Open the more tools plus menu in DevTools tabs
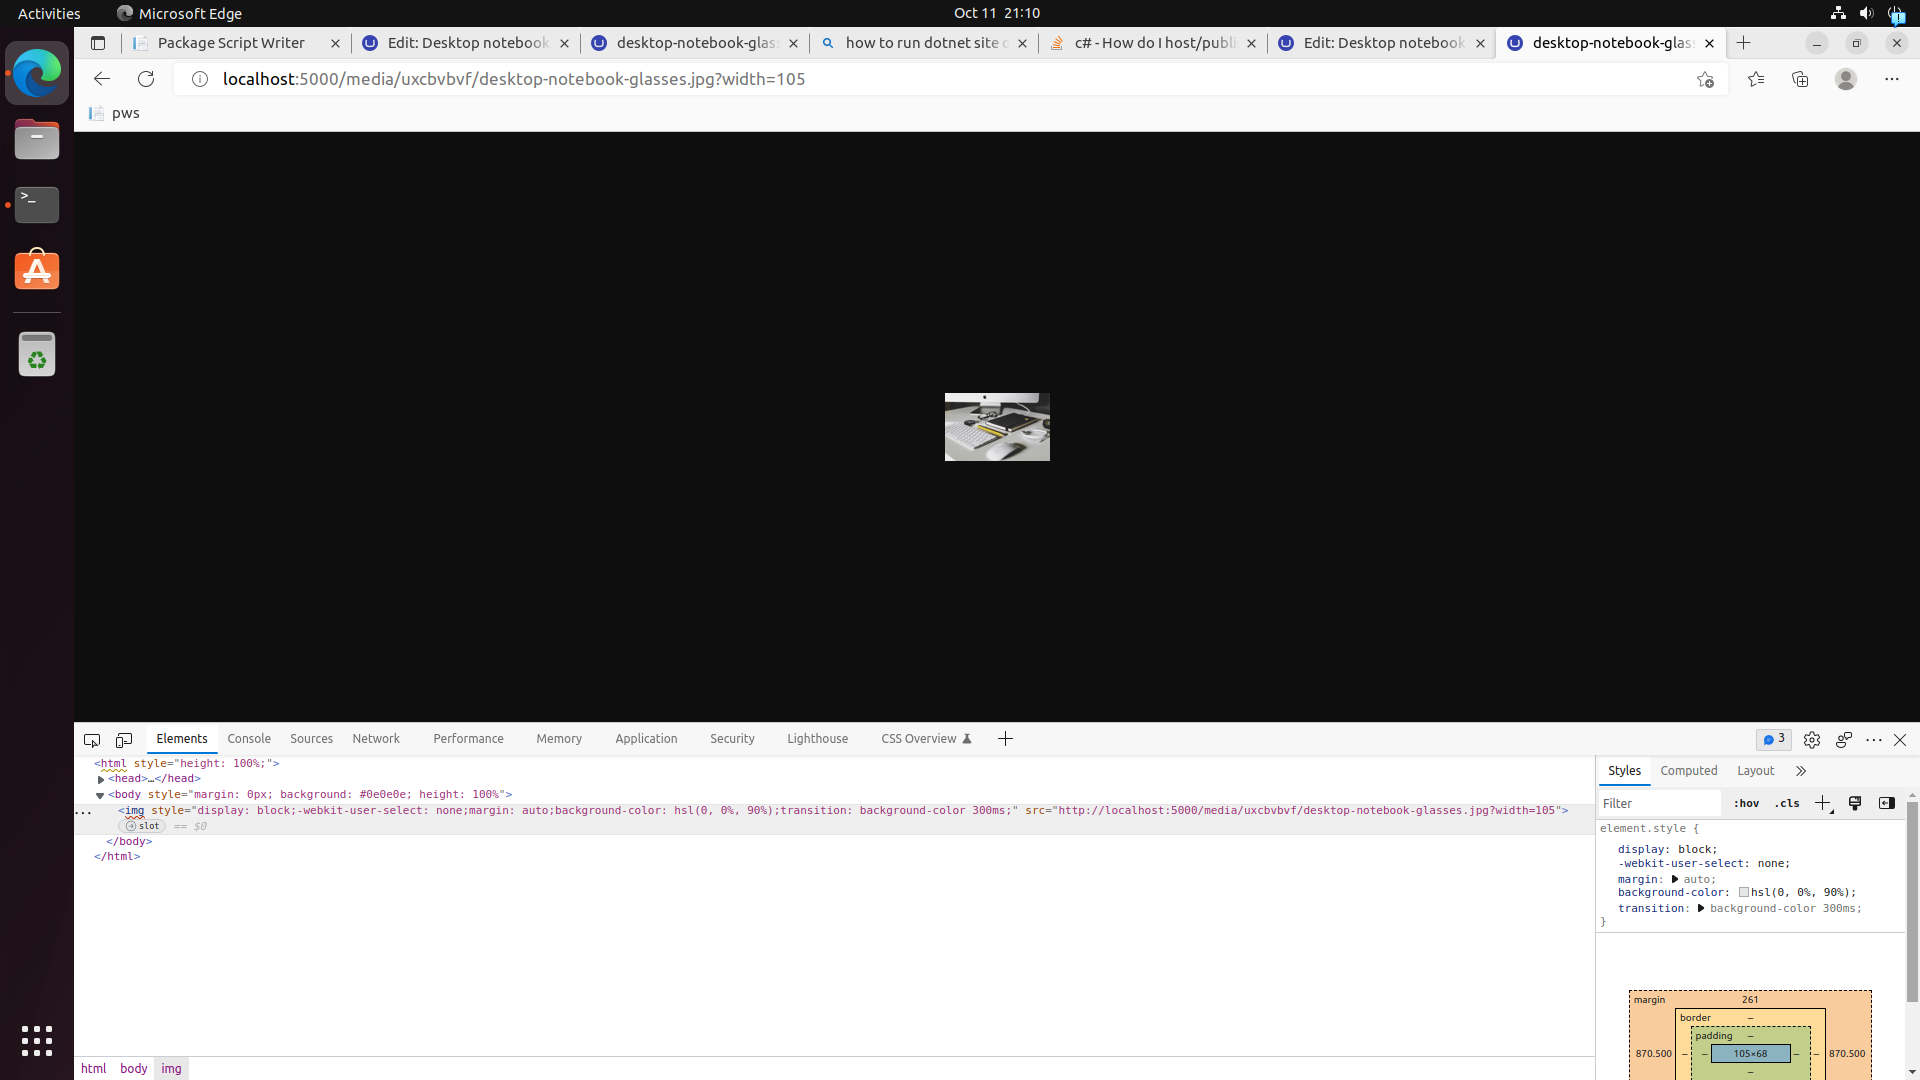The image size is (1920, 1080). tap(1005, 738)
